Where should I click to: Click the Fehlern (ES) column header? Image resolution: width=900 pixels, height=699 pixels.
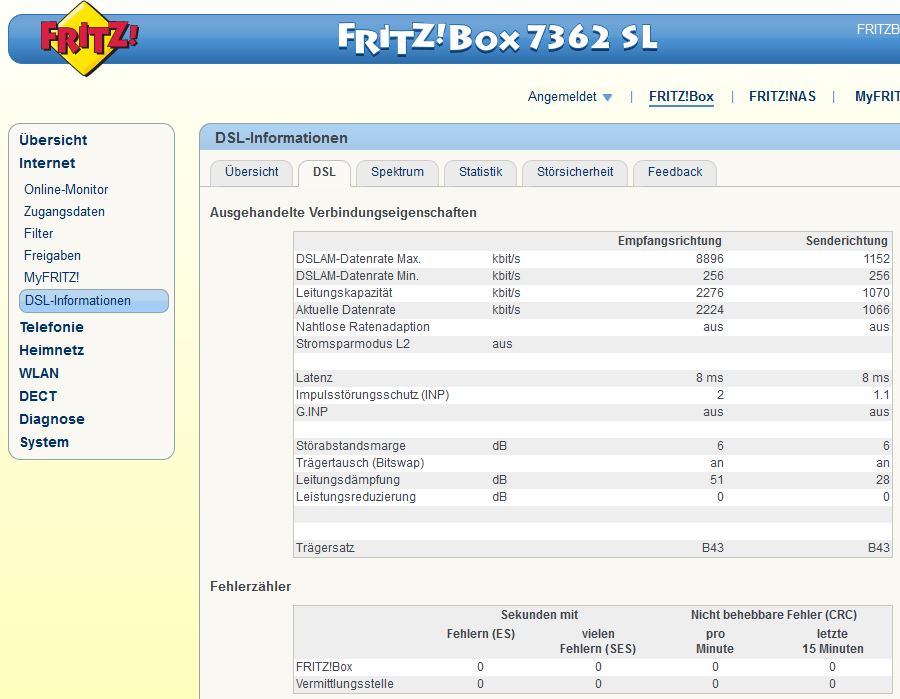pos(480,634)
